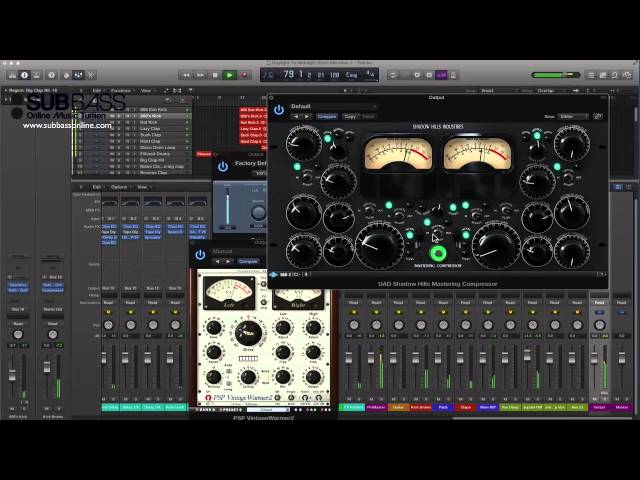Select the Guitar channel strip name

click(398, 407)
